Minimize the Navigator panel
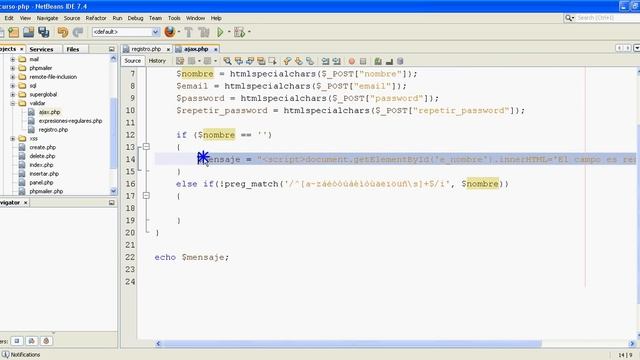This screenshot has height=360, width=640. 111,202
